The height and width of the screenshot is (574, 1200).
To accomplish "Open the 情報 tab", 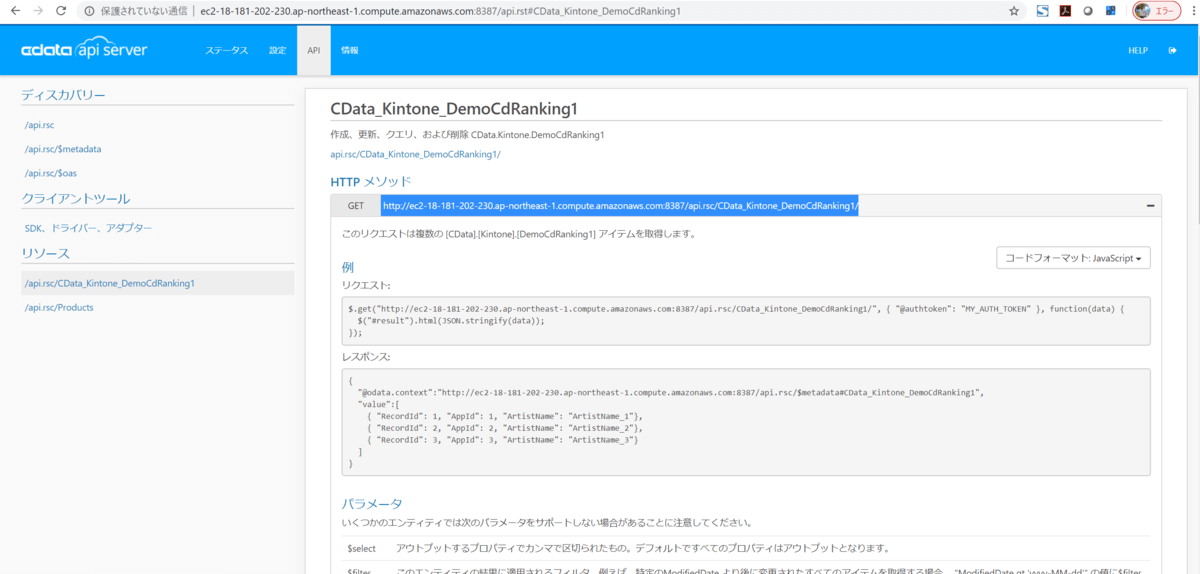I will [349, 50].
